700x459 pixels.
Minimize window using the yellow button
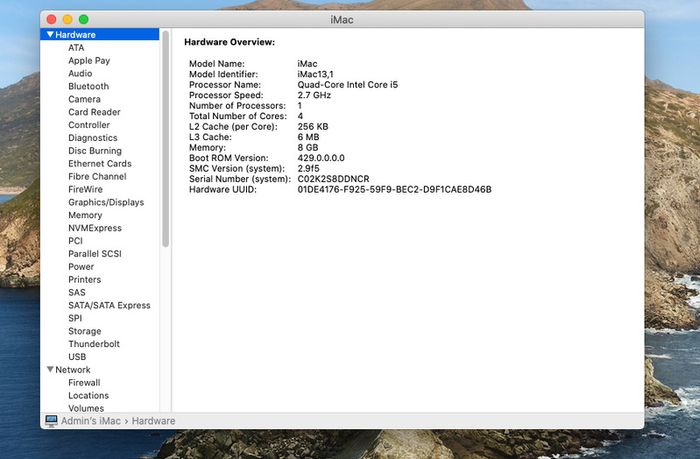pyautogui.click(x=67, y=19)
